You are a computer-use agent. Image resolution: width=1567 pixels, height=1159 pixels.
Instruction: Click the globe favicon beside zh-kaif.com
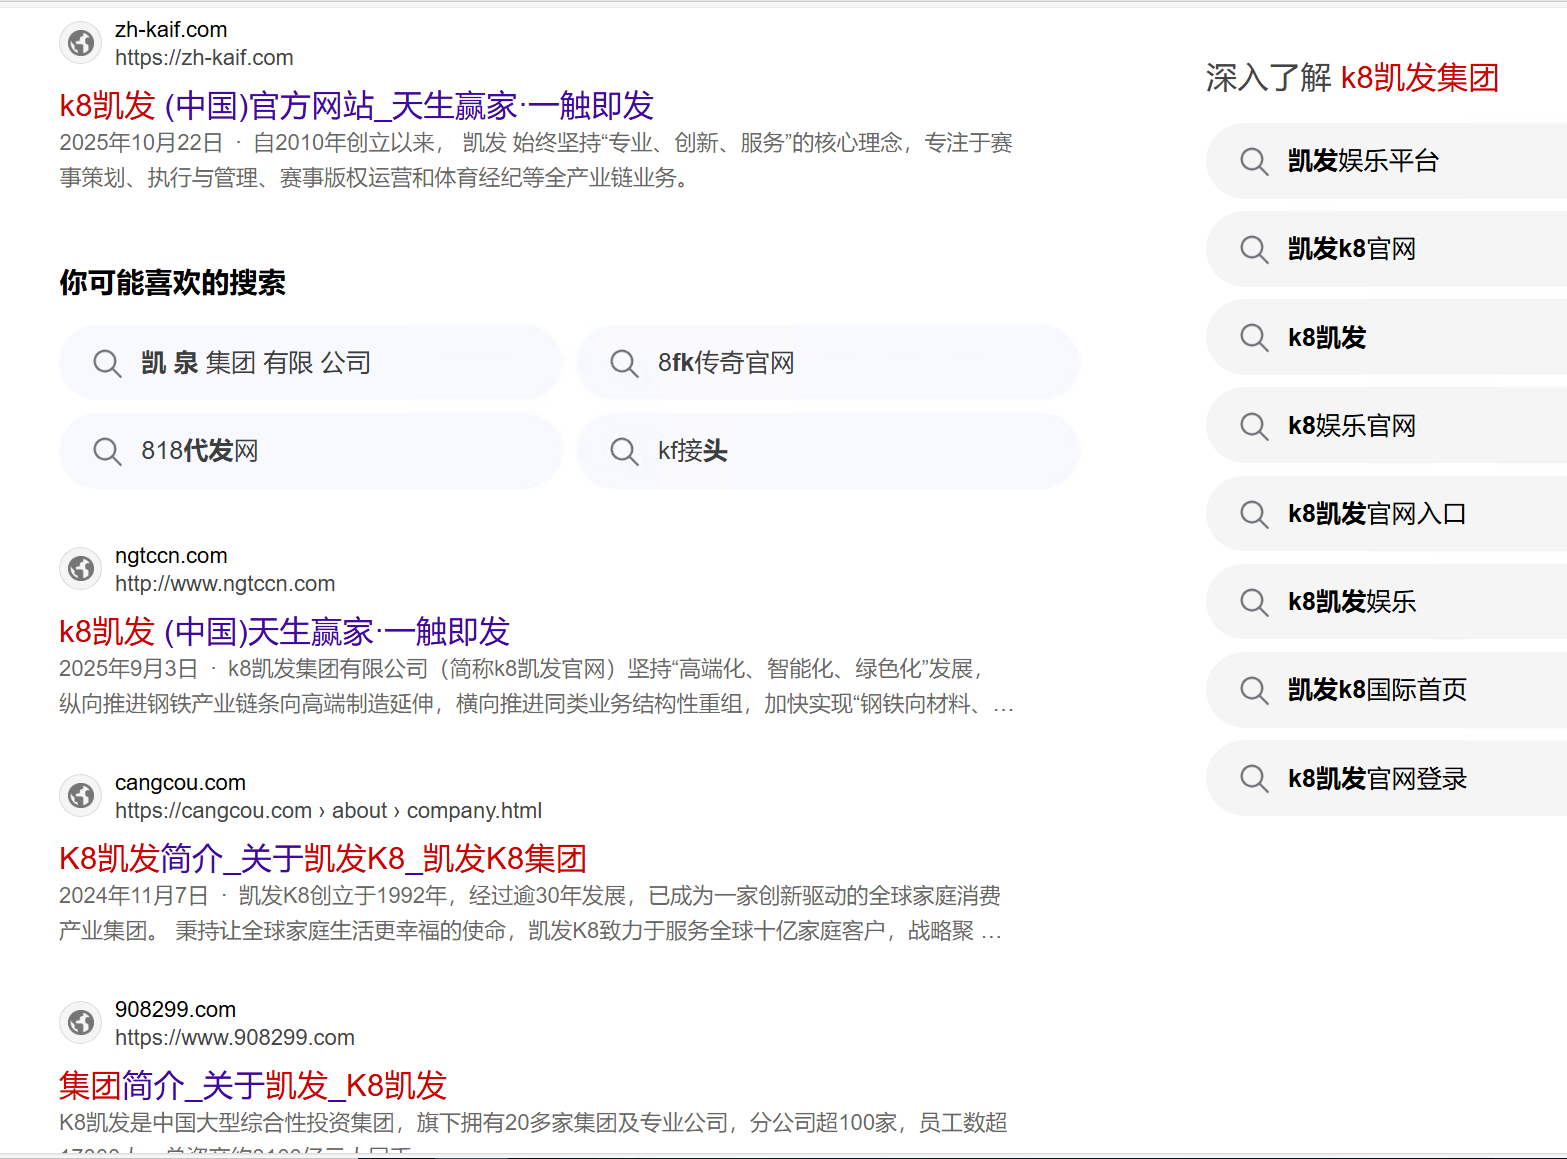(x=81, y=43)
